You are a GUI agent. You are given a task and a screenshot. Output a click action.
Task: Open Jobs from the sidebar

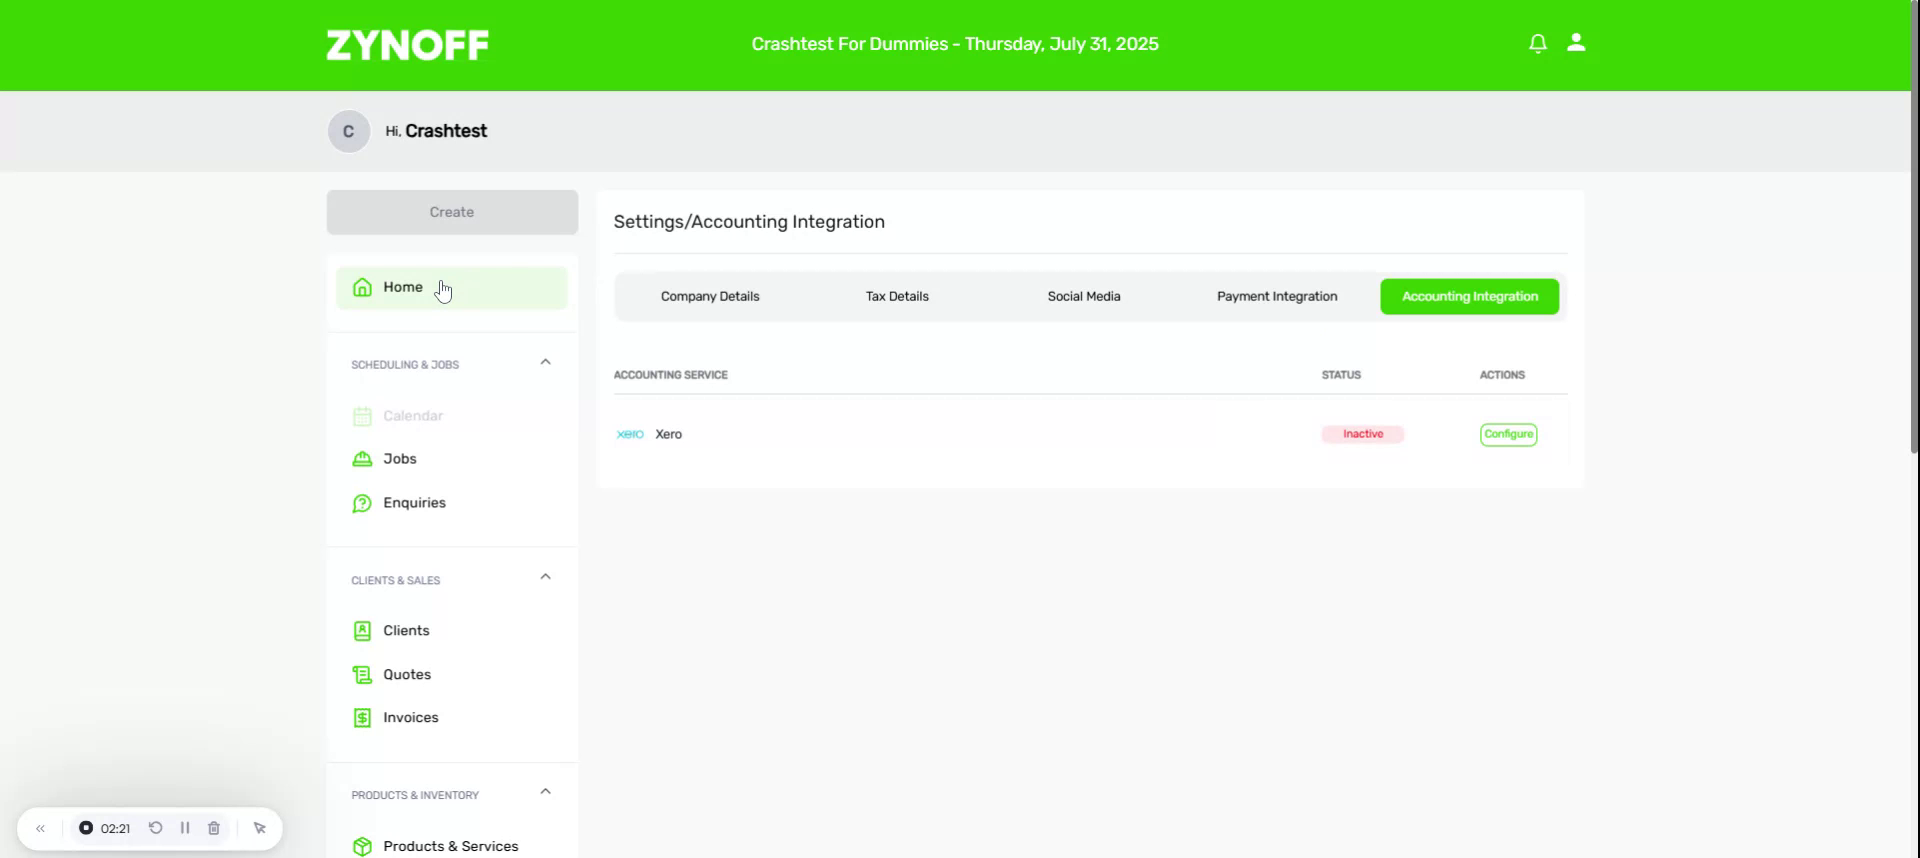pos(399,459)
